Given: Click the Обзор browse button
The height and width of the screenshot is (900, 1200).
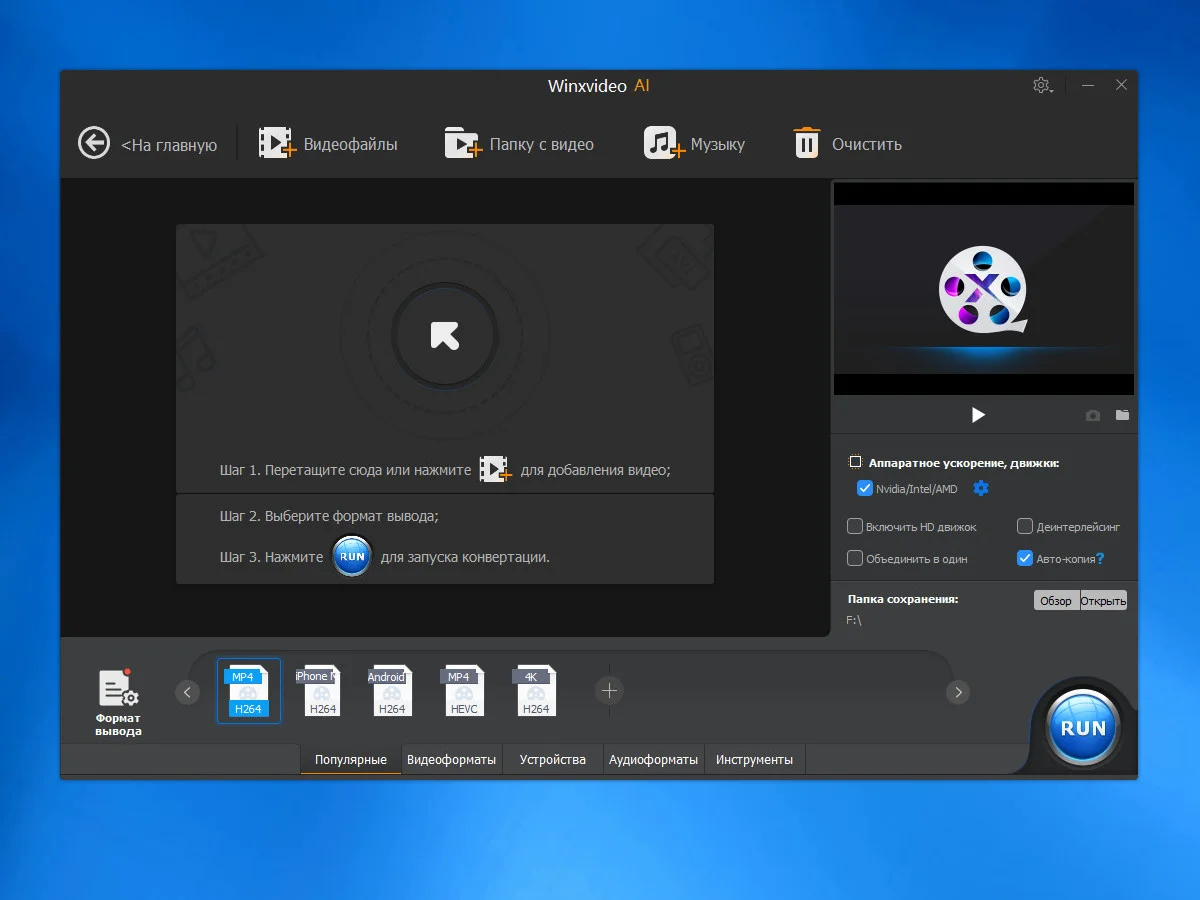Looking at the screenshot, I should click(x=1056, y=601).
